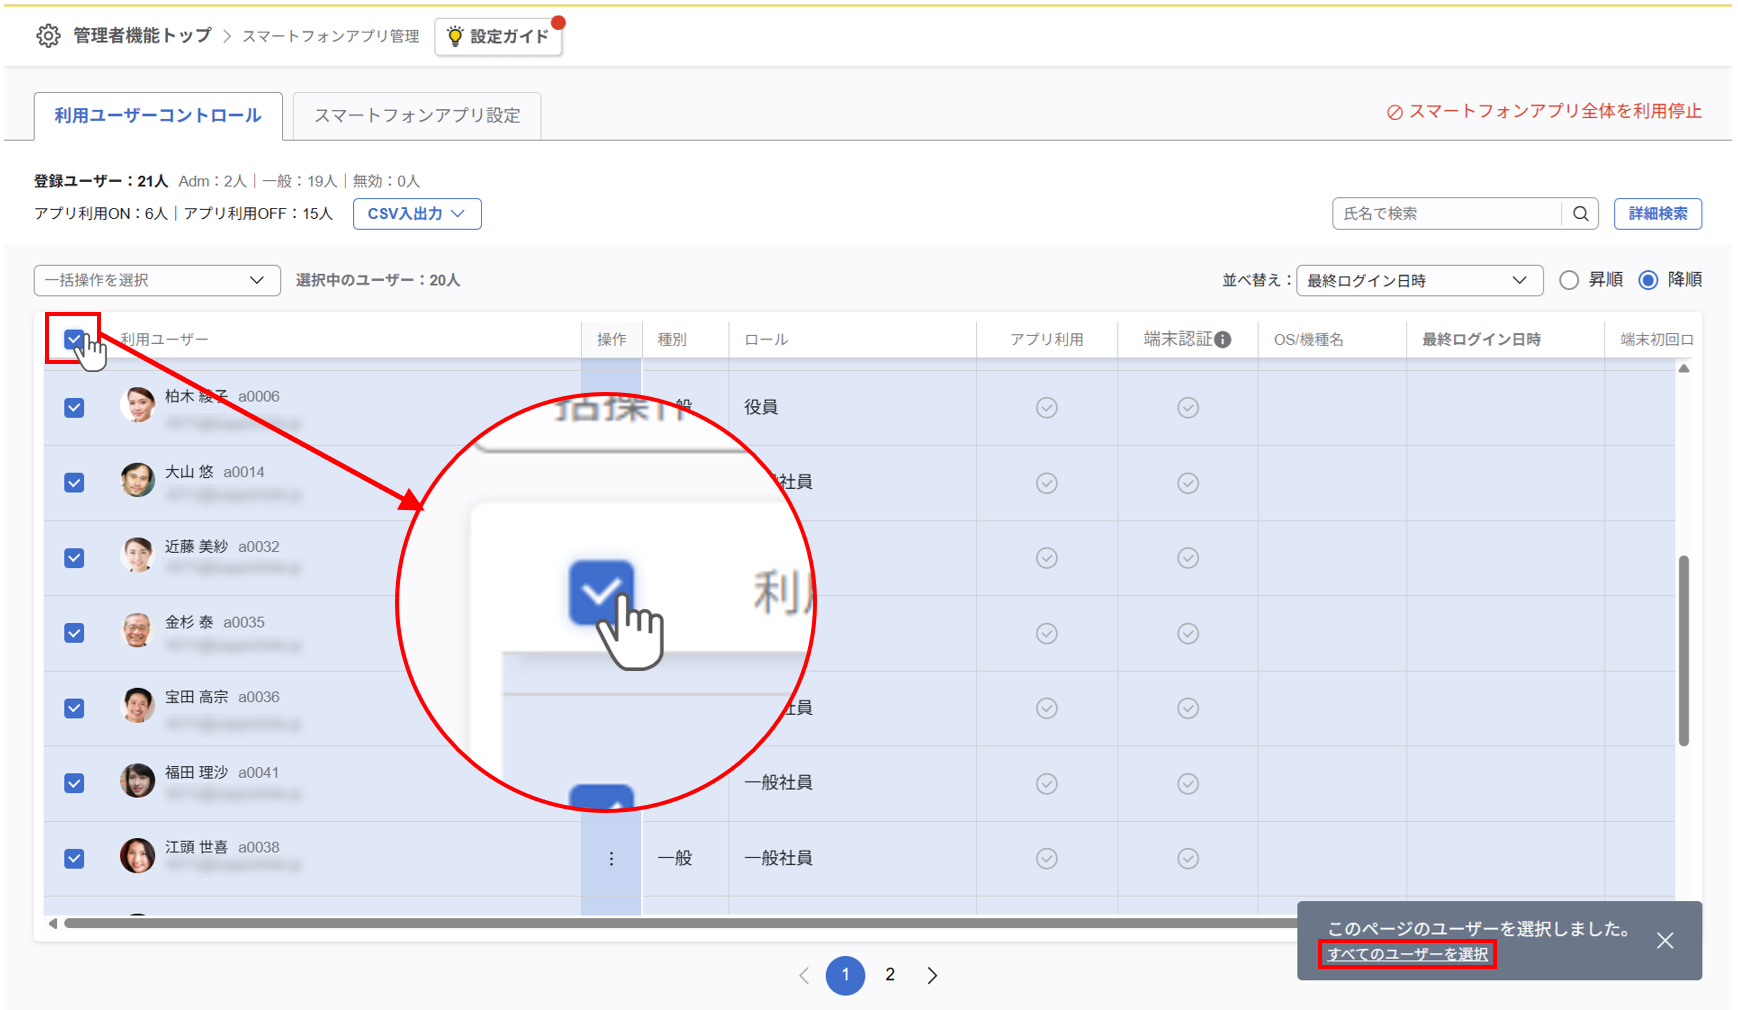The width and height of the screenshot is (1738, 1010).
Task: Show the 端末認証 info tooltip icon
Action: tap(1222, 338)
